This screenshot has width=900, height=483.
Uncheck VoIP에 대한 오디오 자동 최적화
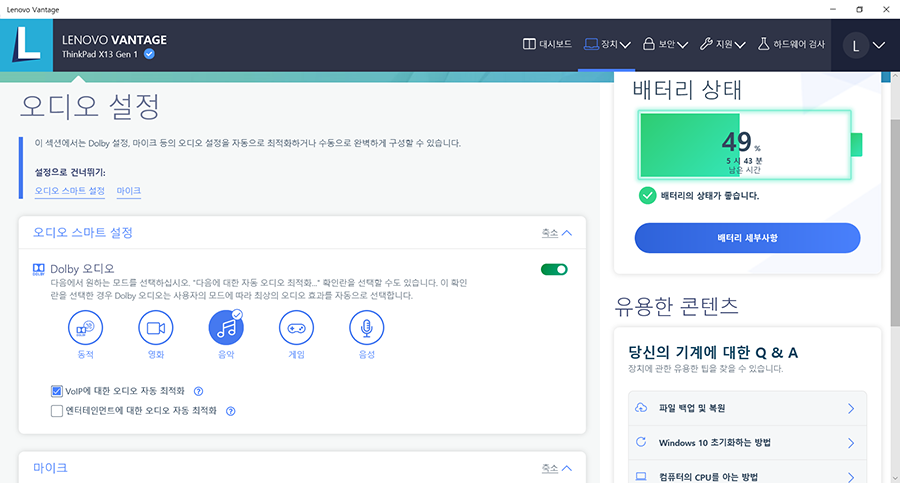point(56,391)
